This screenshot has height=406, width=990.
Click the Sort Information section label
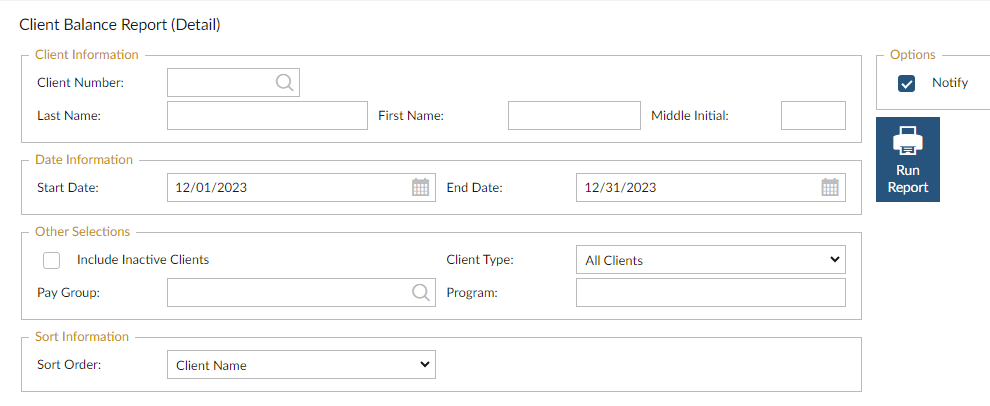pos(82,337)
